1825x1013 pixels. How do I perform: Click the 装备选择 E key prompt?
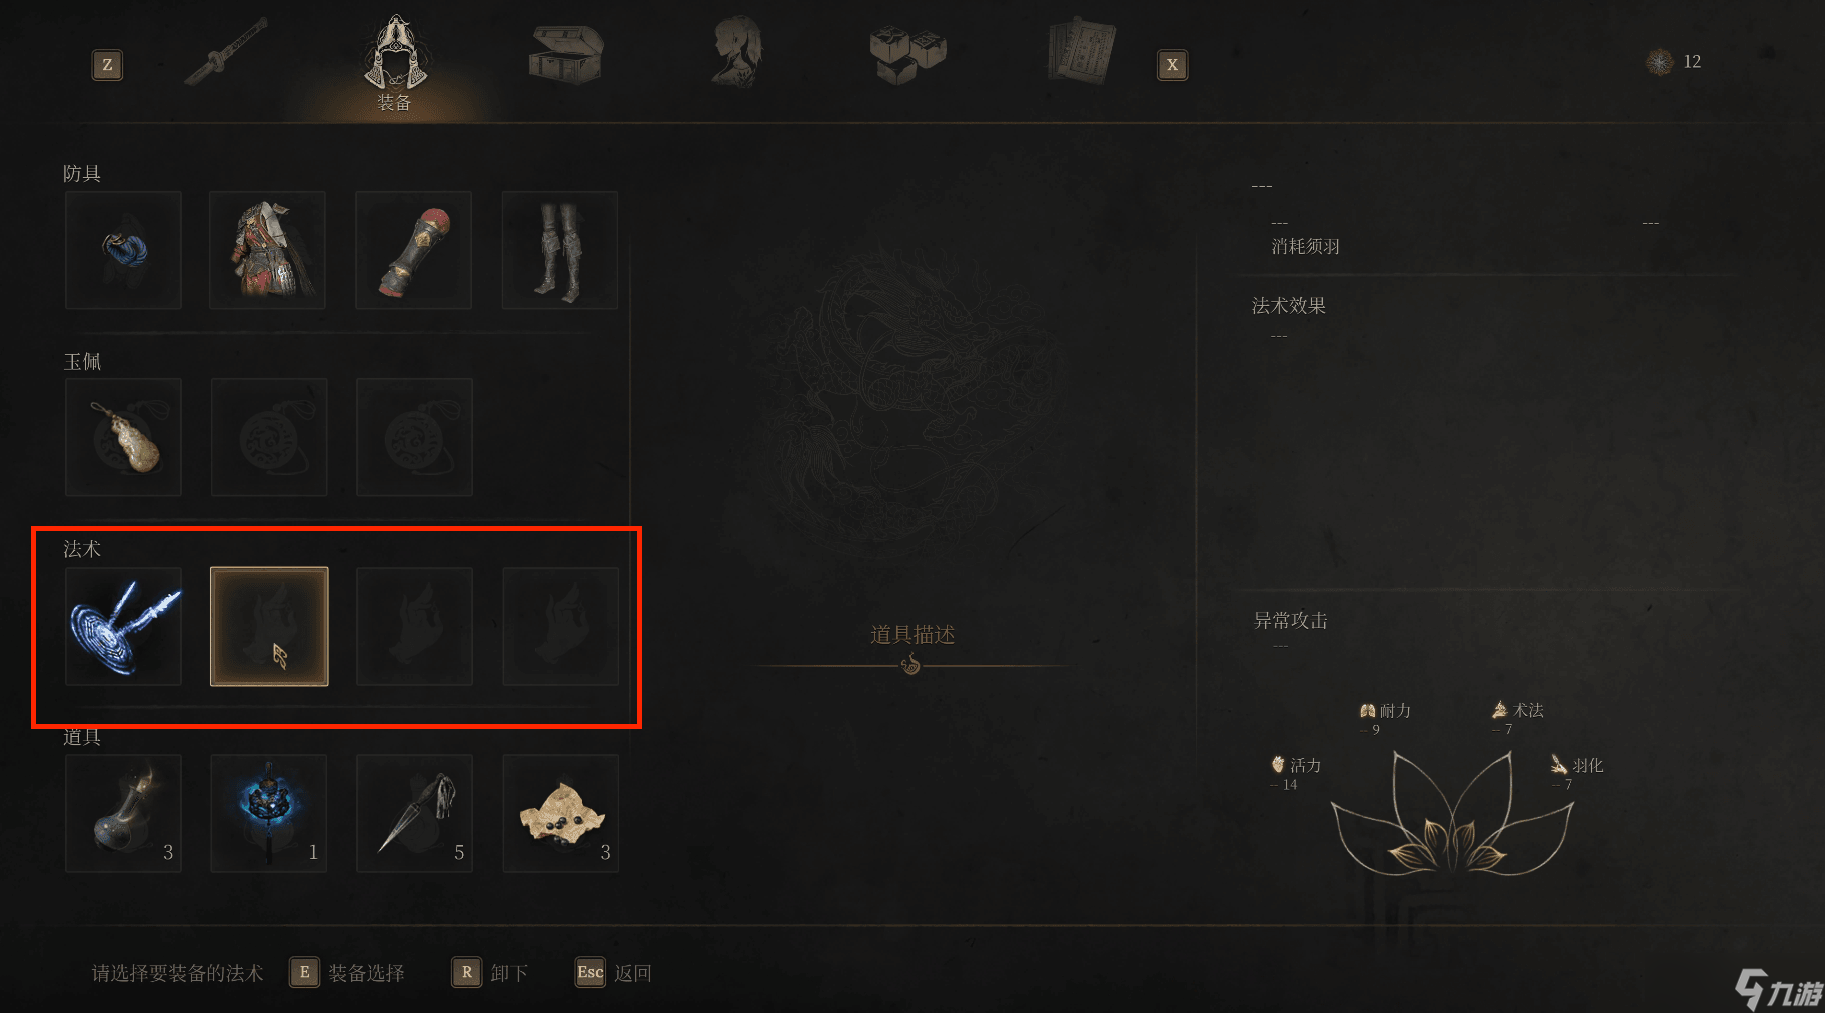tap(347, 973)
